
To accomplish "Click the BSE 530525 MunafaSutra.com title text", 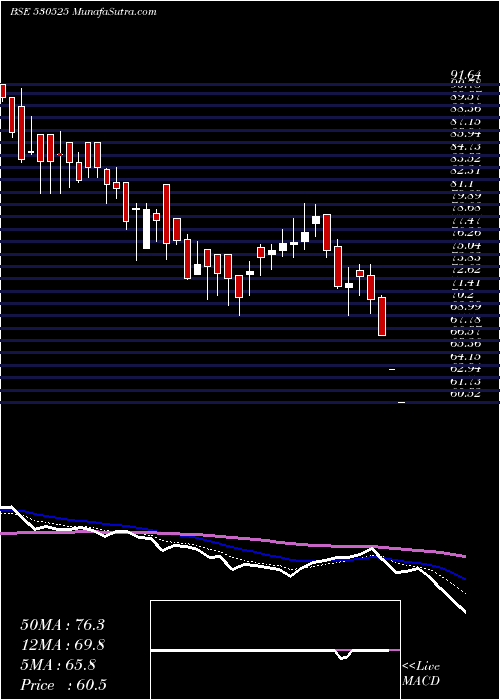I will [x=83, y=12].
